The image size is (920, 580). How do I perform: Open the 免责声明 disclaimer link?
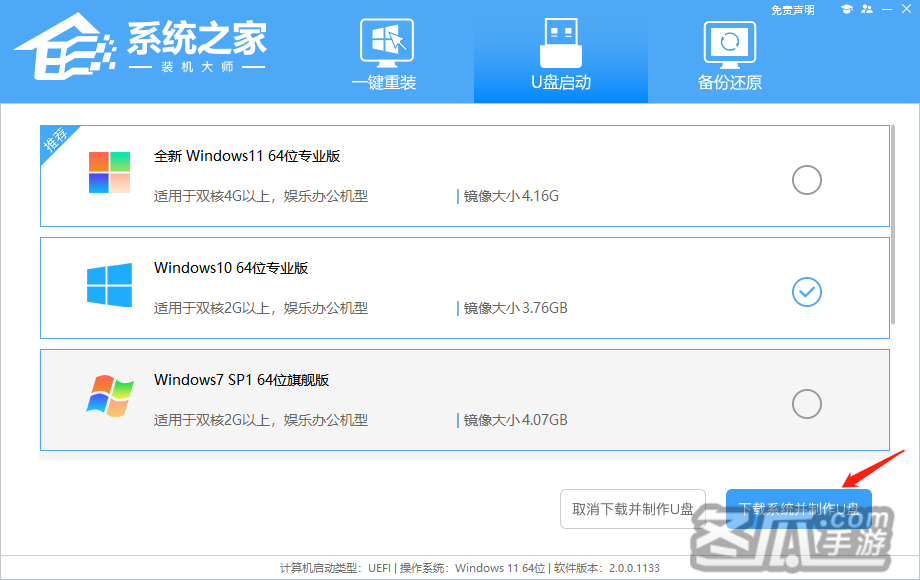coord(793,10)
